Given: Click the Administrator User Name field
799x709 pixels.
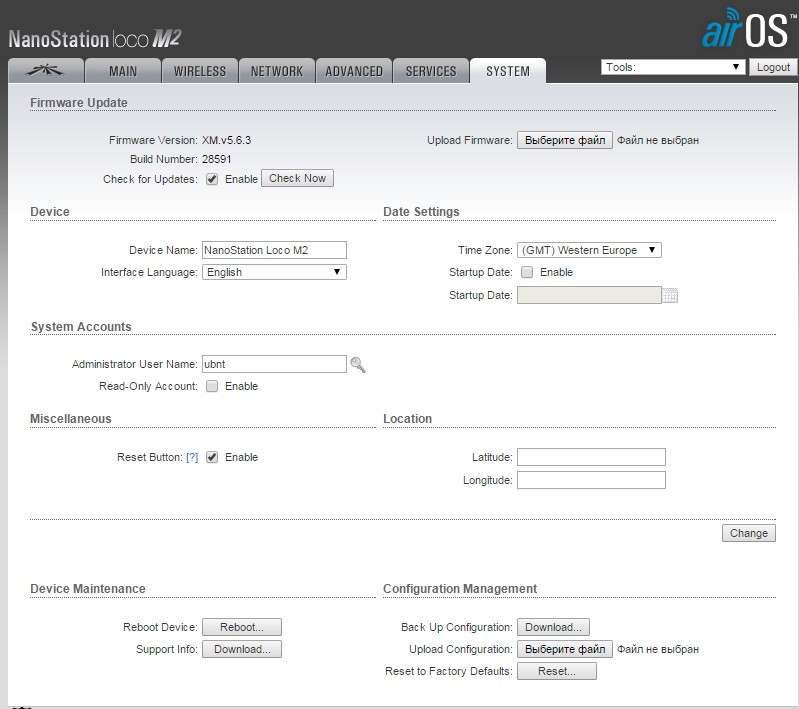Looking at the screenshot, I should click(274, 364).
